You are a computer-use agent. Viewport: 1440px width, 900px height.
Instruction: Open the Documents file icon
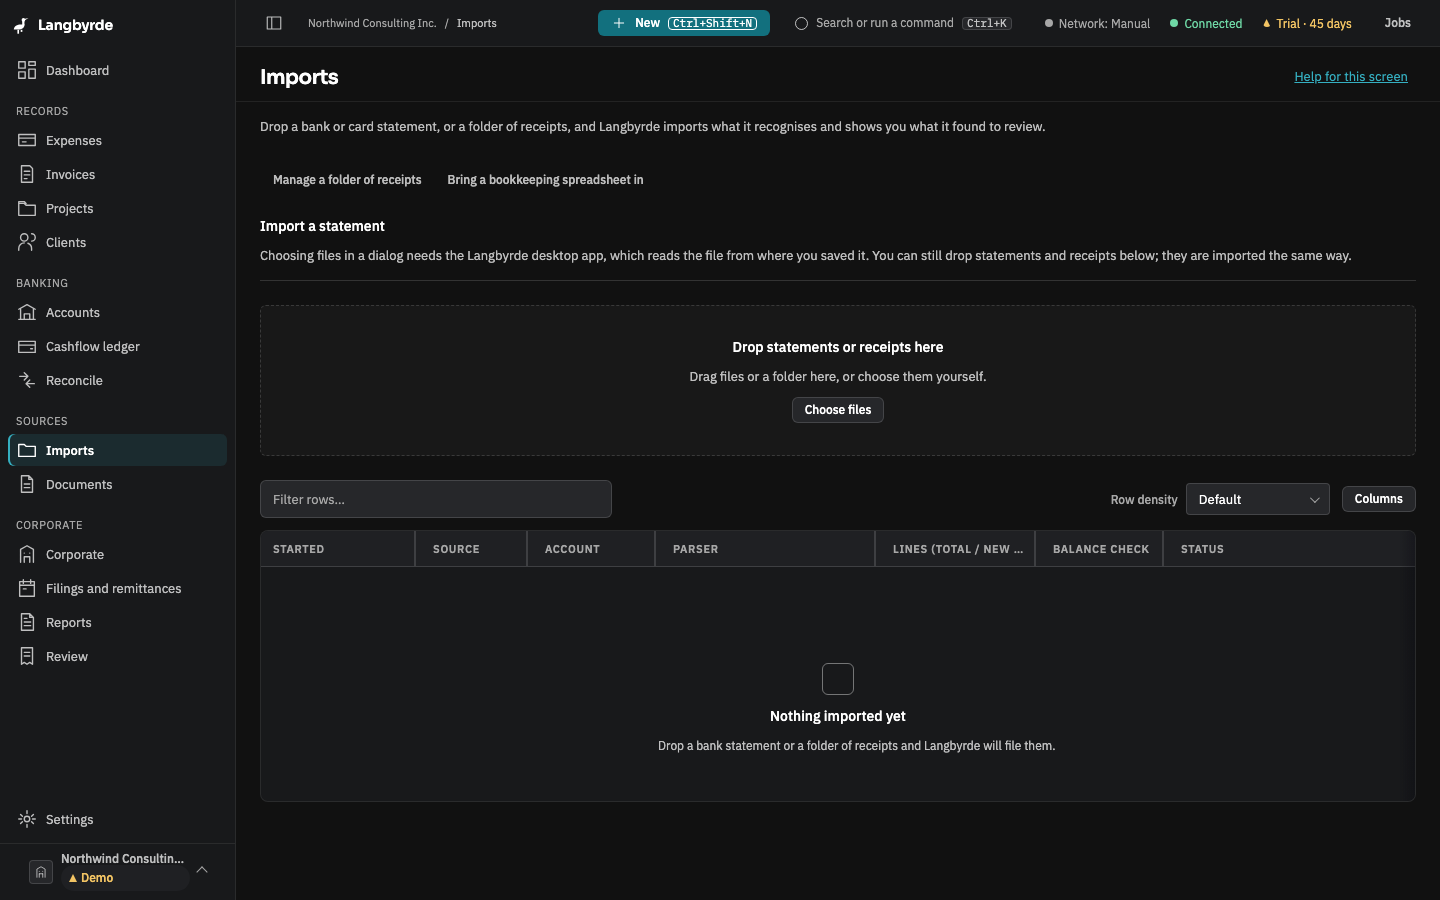pos(27,484)
